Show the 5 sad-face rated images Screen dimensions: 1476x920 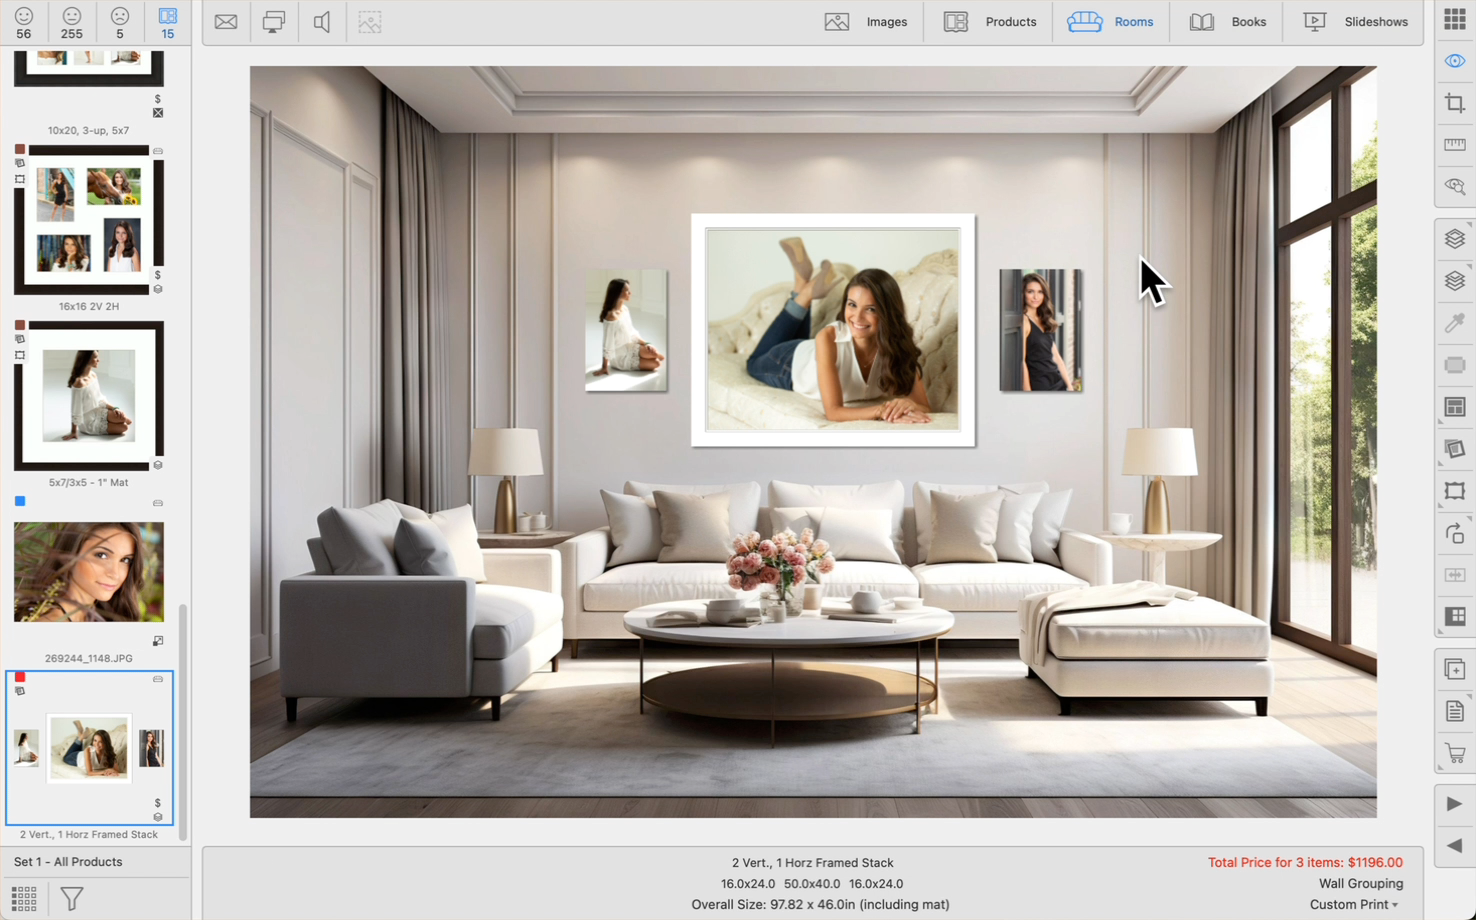pos(120,22)
